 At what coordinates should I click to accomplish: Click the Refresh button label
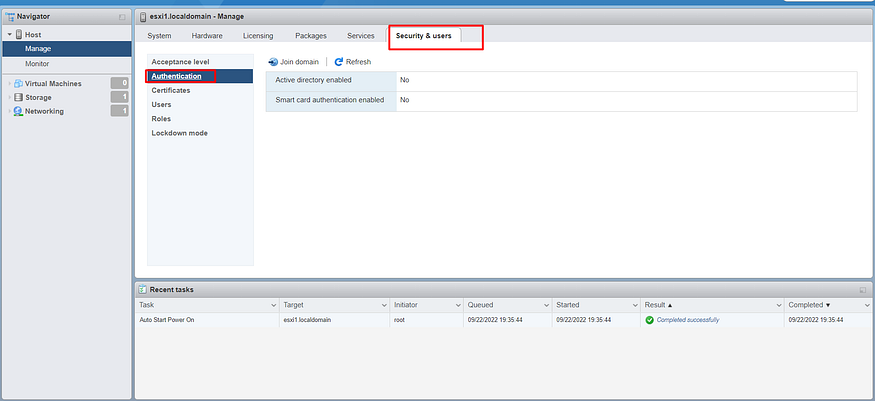pos(358,62)
